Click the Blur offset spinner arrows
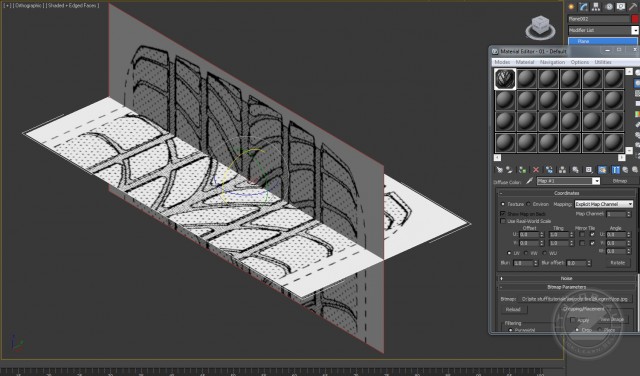Viewport: 640px width, 376px height. [x=589, y=263]
